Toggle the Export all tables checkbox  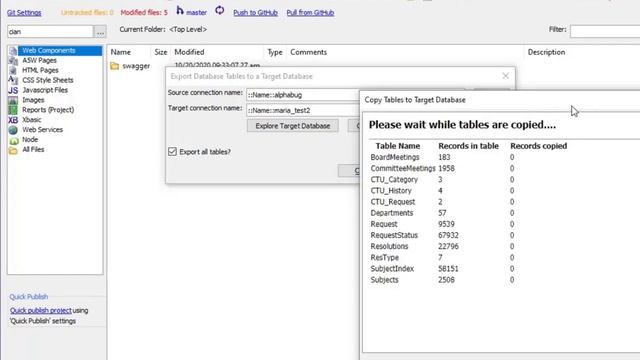point(172,151)
